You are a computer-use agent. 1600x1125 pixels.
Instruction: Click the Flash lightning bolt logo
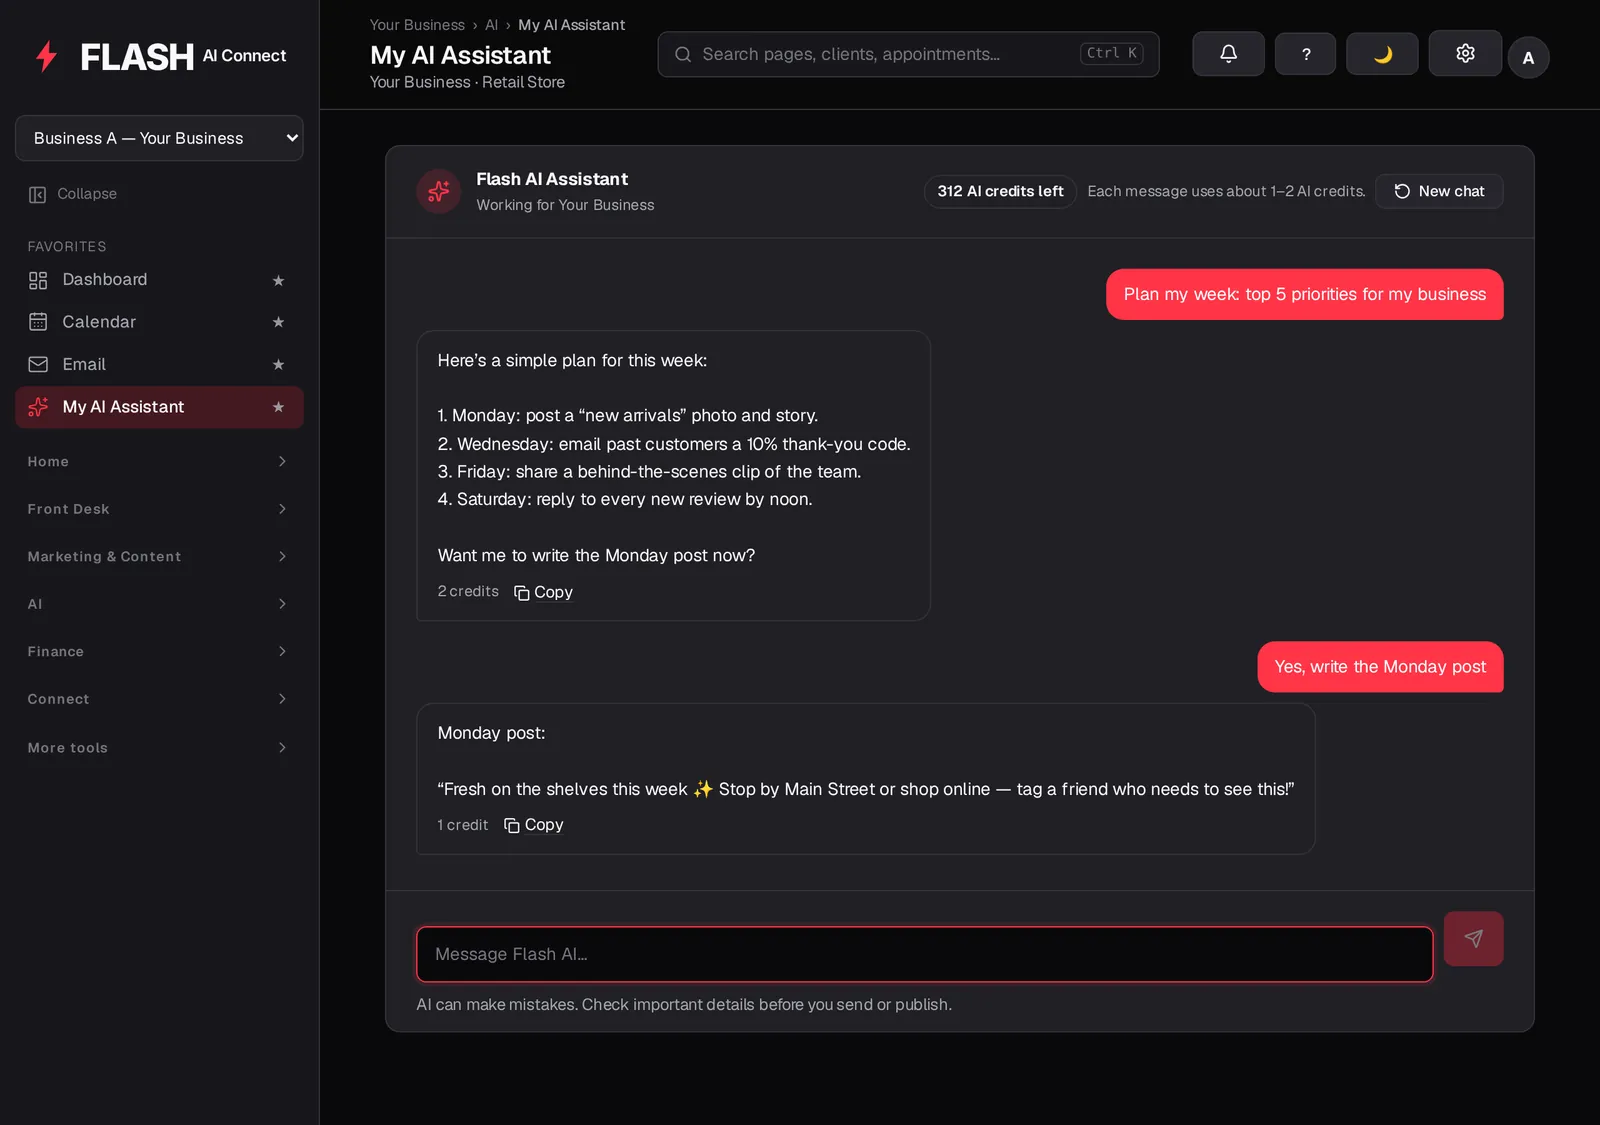(46, 56)
